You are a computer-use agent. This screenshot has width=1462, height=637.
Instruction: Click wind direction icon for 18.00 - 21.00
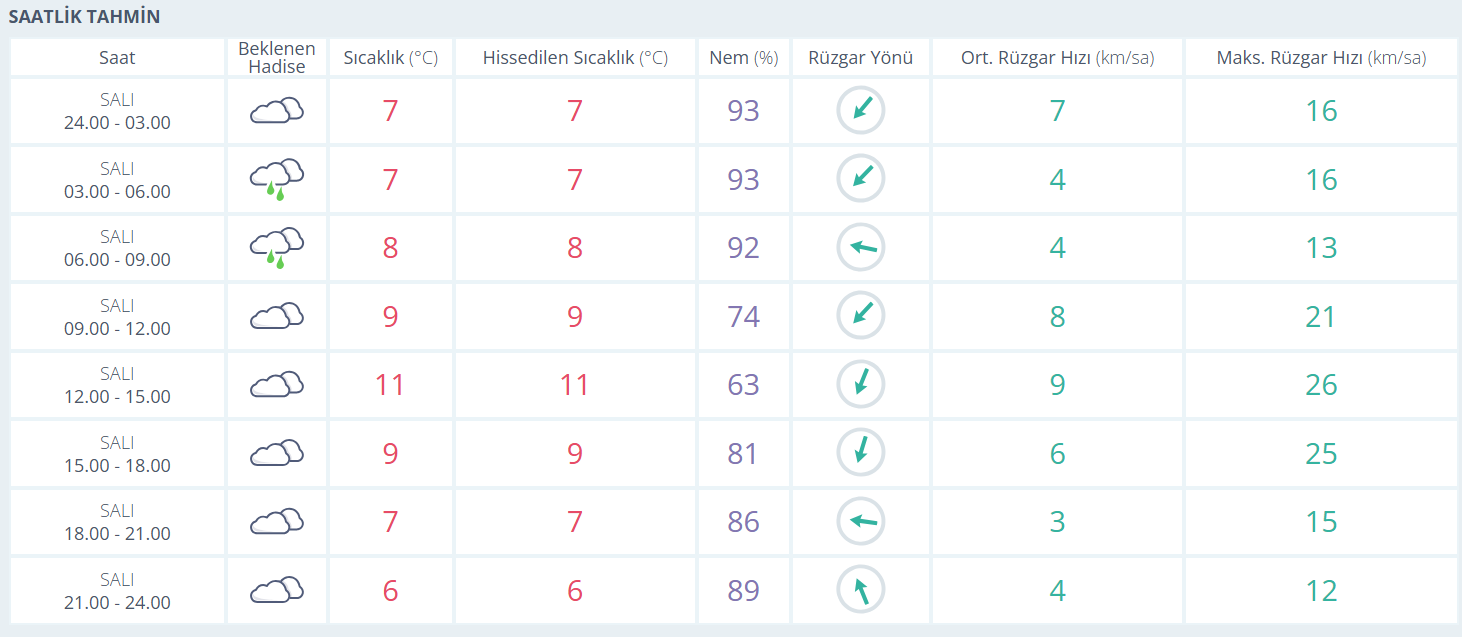pos(861,521)
